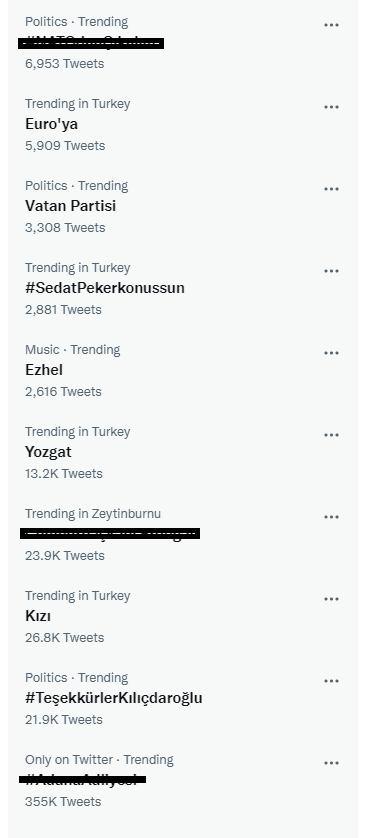Screen dimensions: 370x838
Task: Click three-dot menu beside Kızı trend
Action: click(331, 599)
